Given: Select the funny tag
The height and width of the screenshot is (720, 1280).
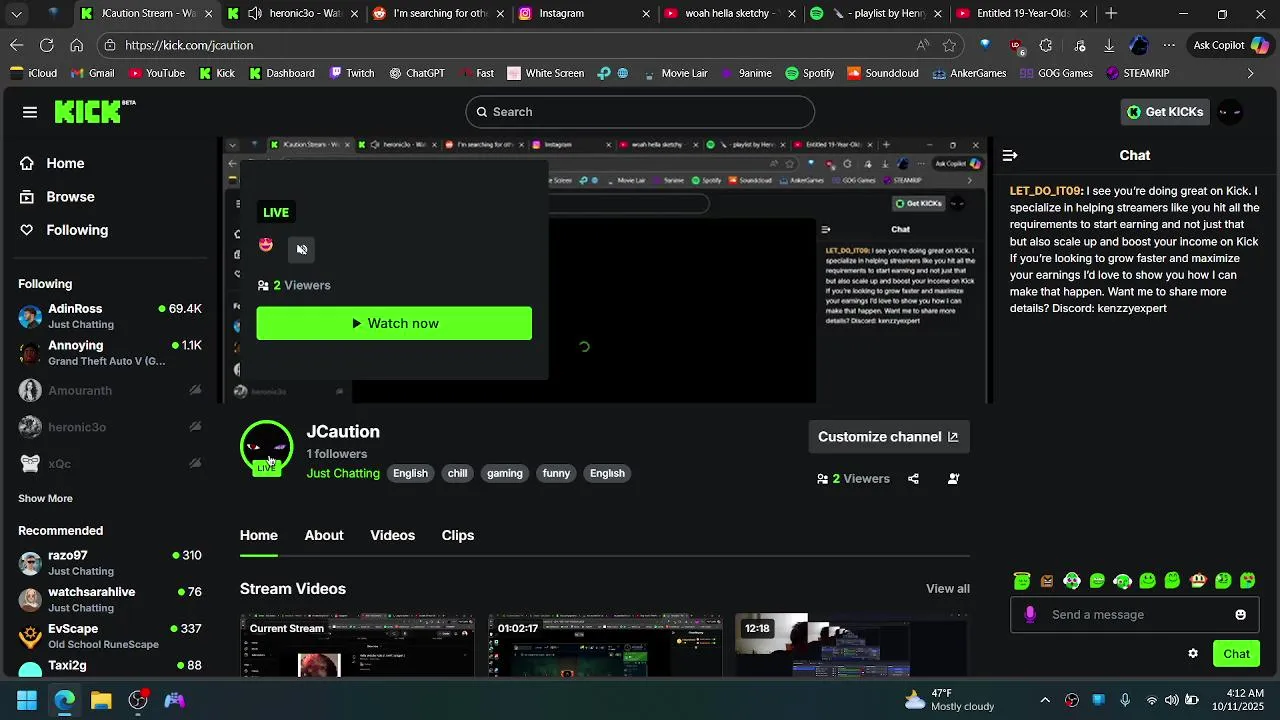Looking at the screenshot, I should pyautogui.click(x=556, y=473).
